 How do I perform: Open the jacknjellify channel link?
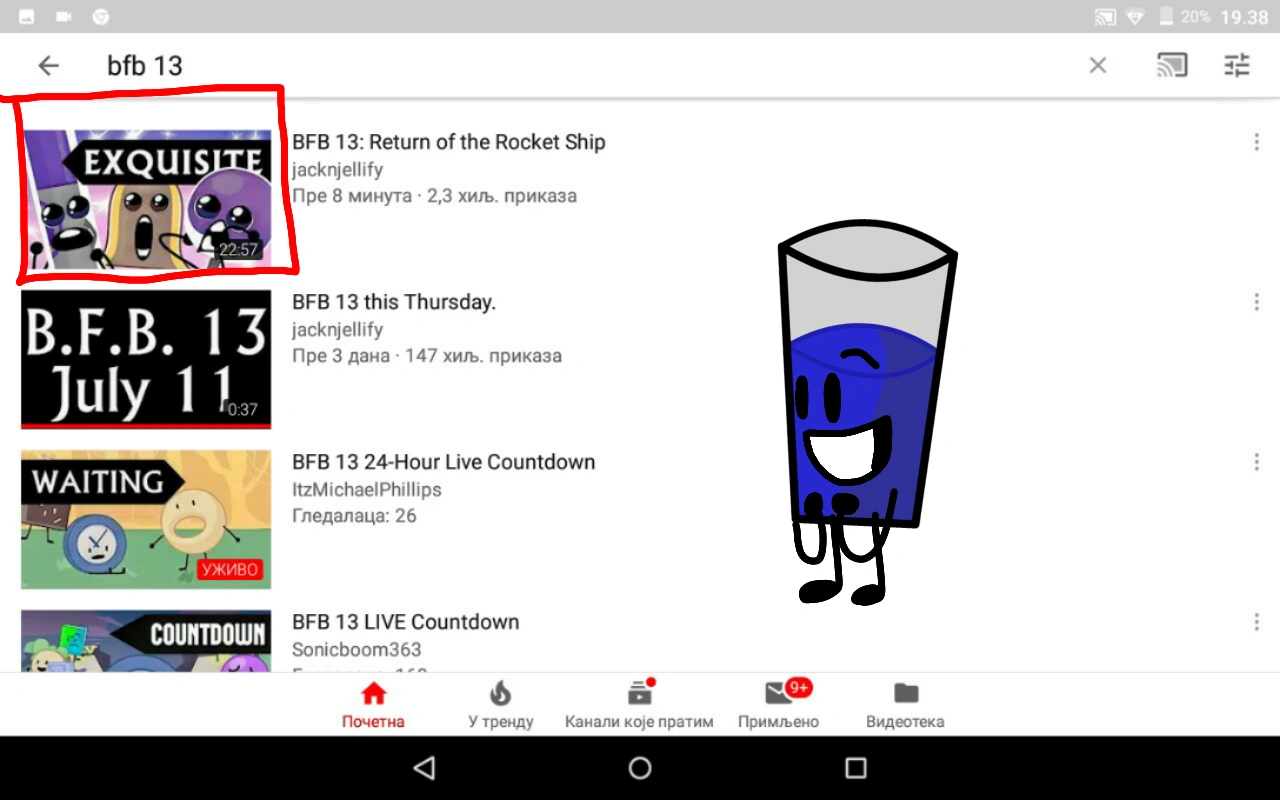337,169
